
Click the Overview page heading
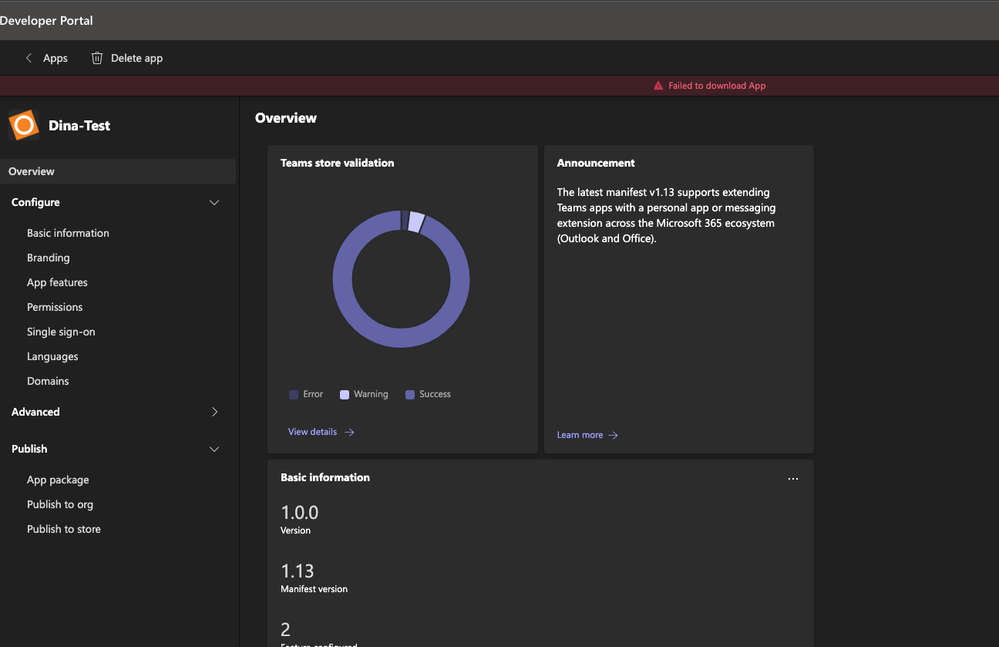point(285,118)
